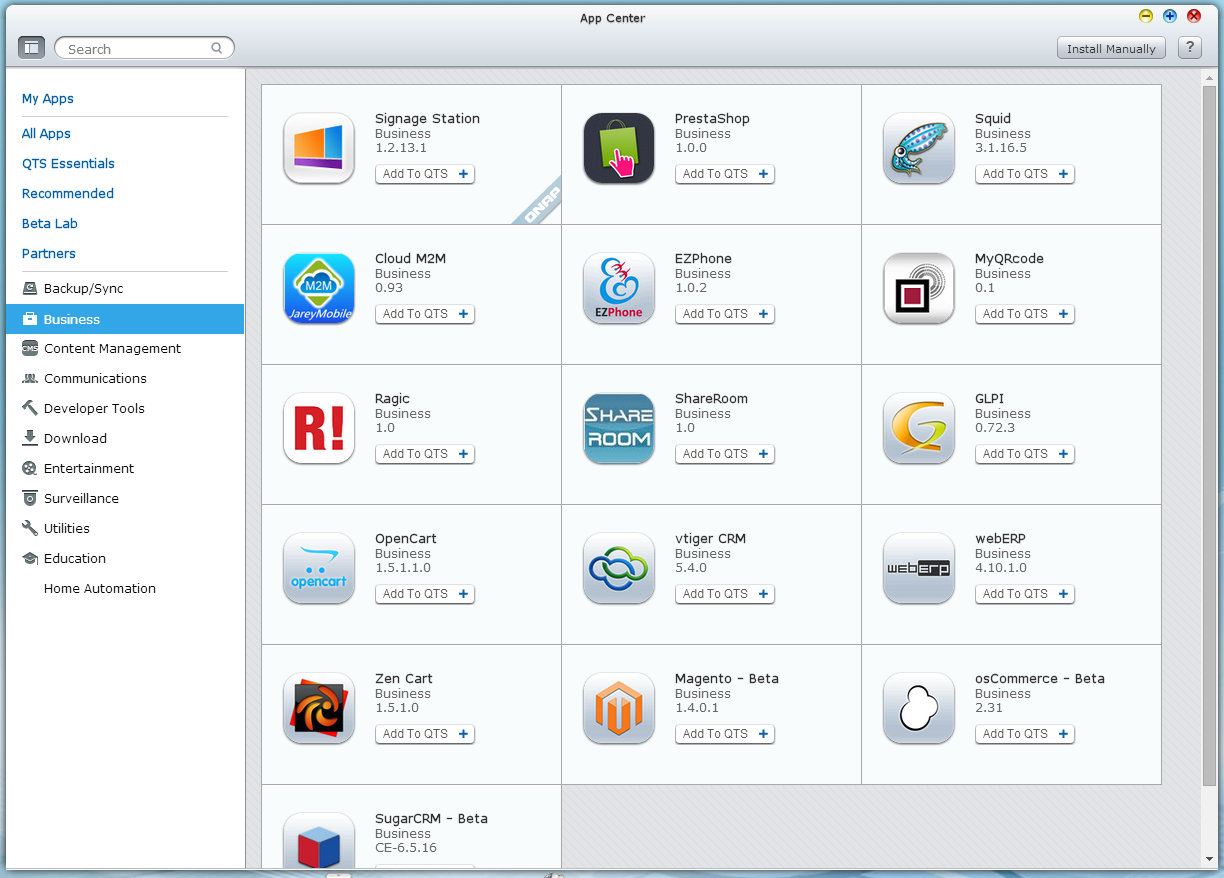Screen dimensions: 1224x878
Task: Open help with the question mark button
Action: (x=1189, y=48)
